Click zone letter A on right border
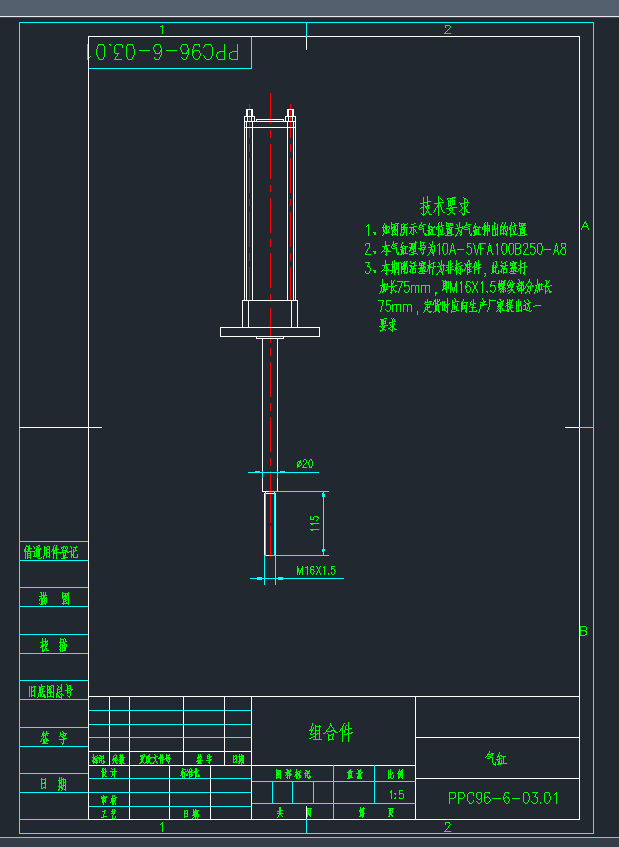619x847 pixels. (x=585, y=226)
